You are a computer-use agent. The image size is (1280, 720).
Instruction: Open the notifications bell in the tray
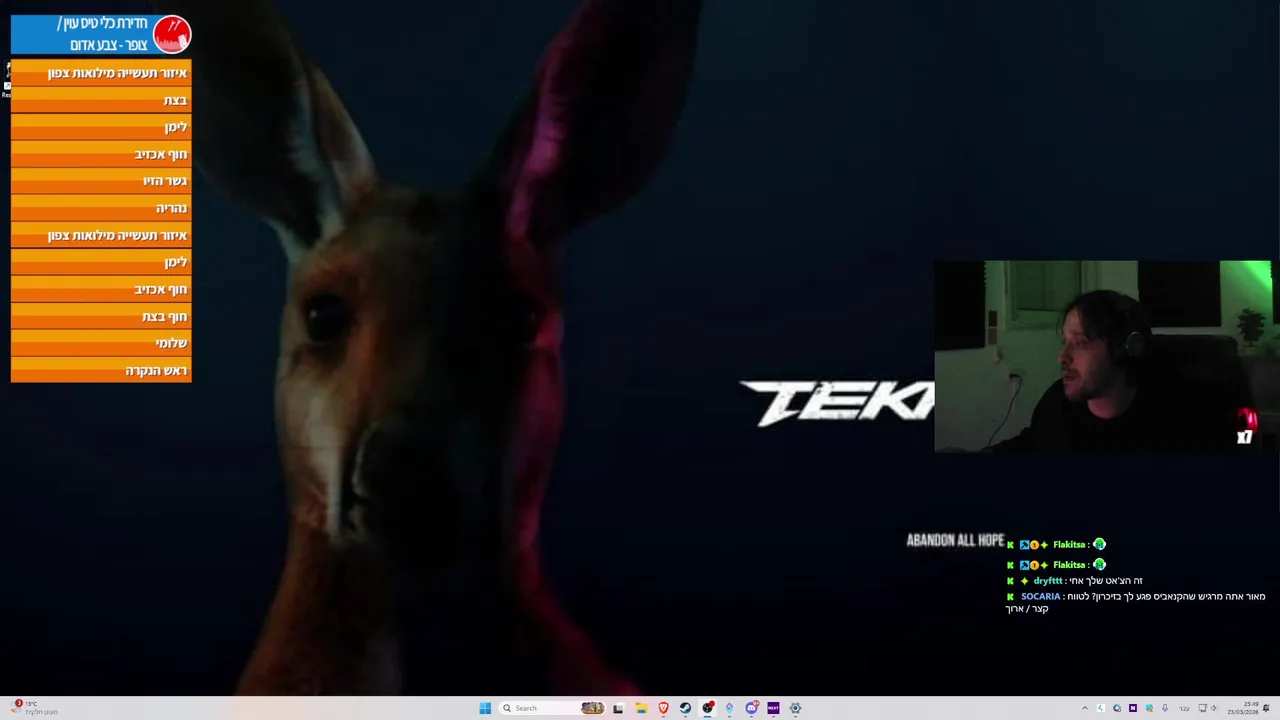point(1267,708)
